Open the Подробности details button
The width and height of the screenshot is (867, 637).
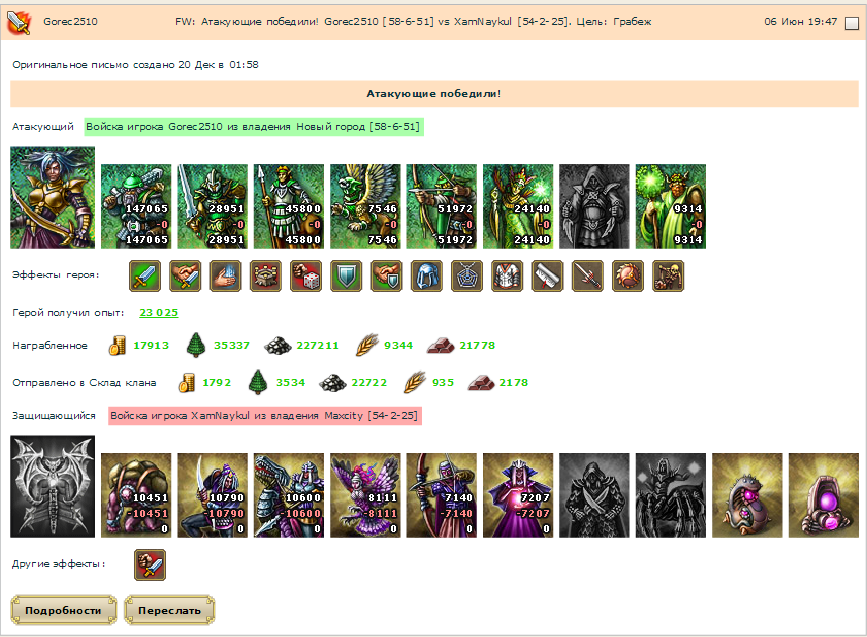click(64, 610)
